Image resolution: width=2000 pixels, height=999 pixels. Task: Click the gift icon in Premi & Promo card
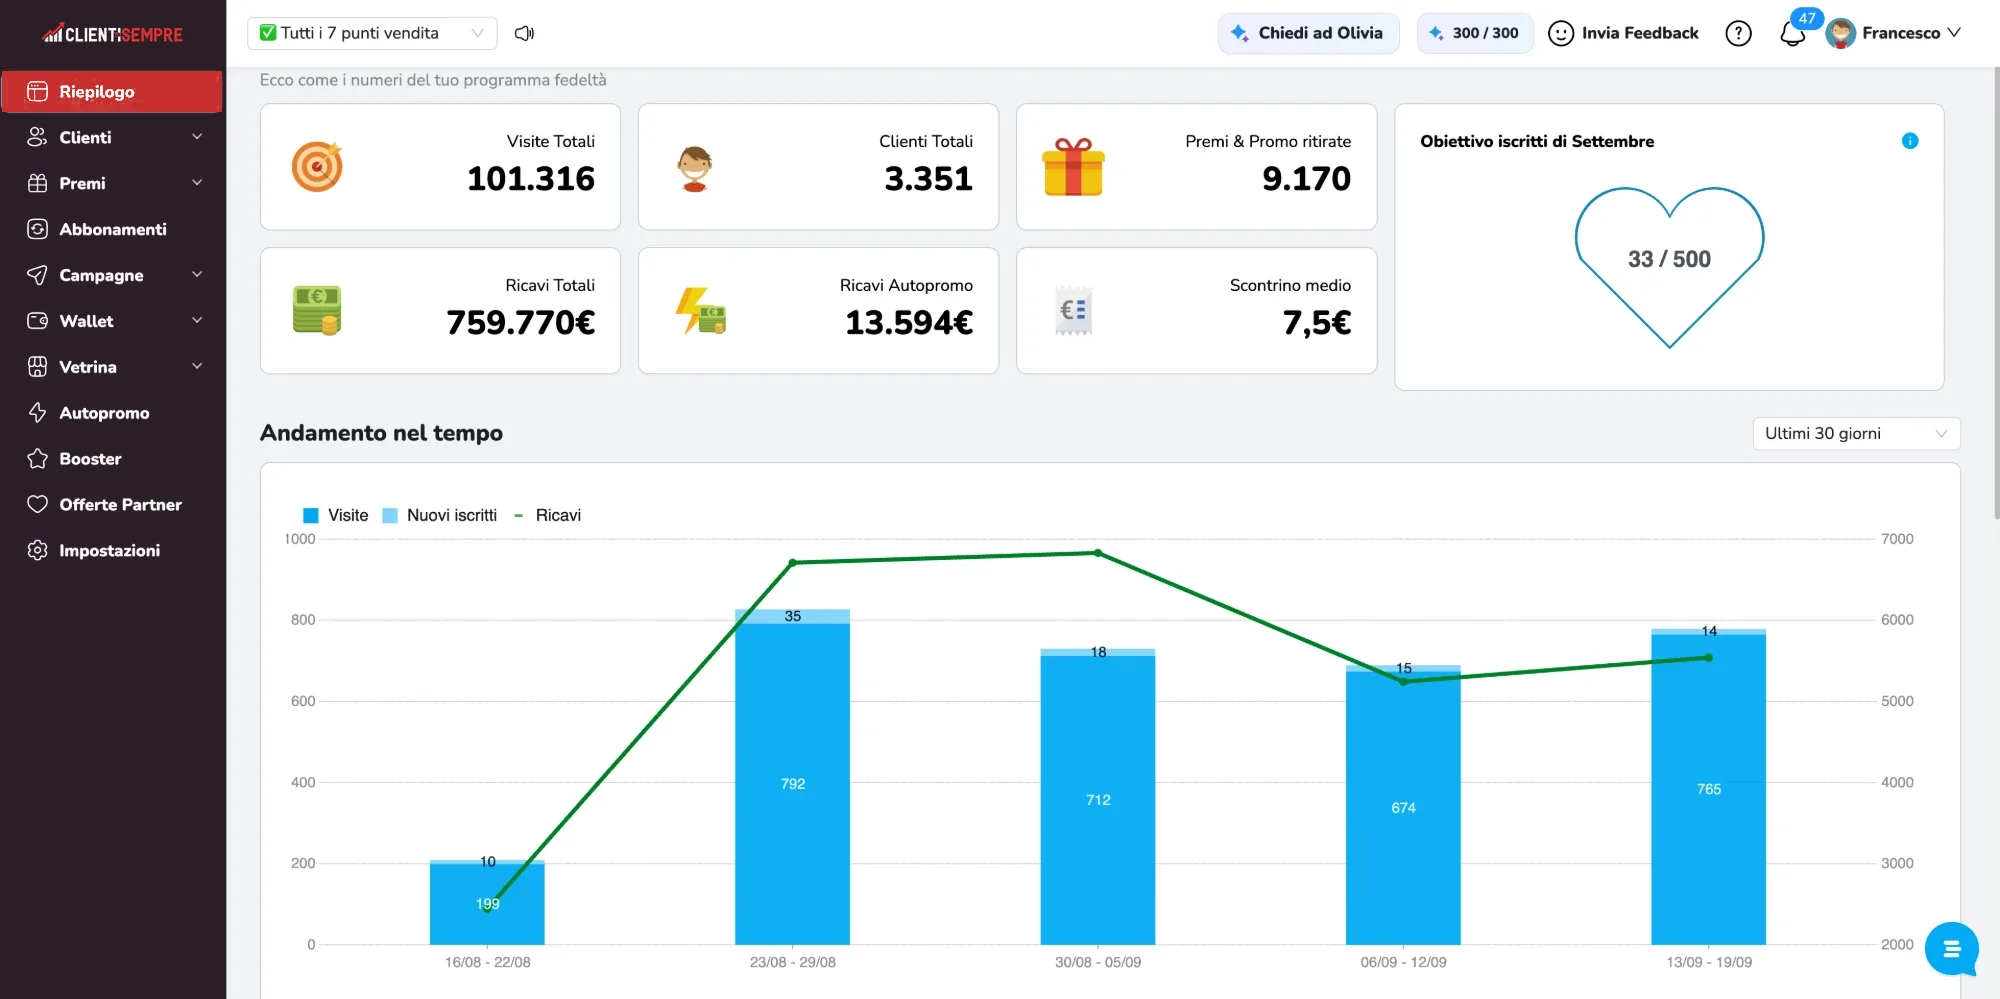click(1073, 167)
